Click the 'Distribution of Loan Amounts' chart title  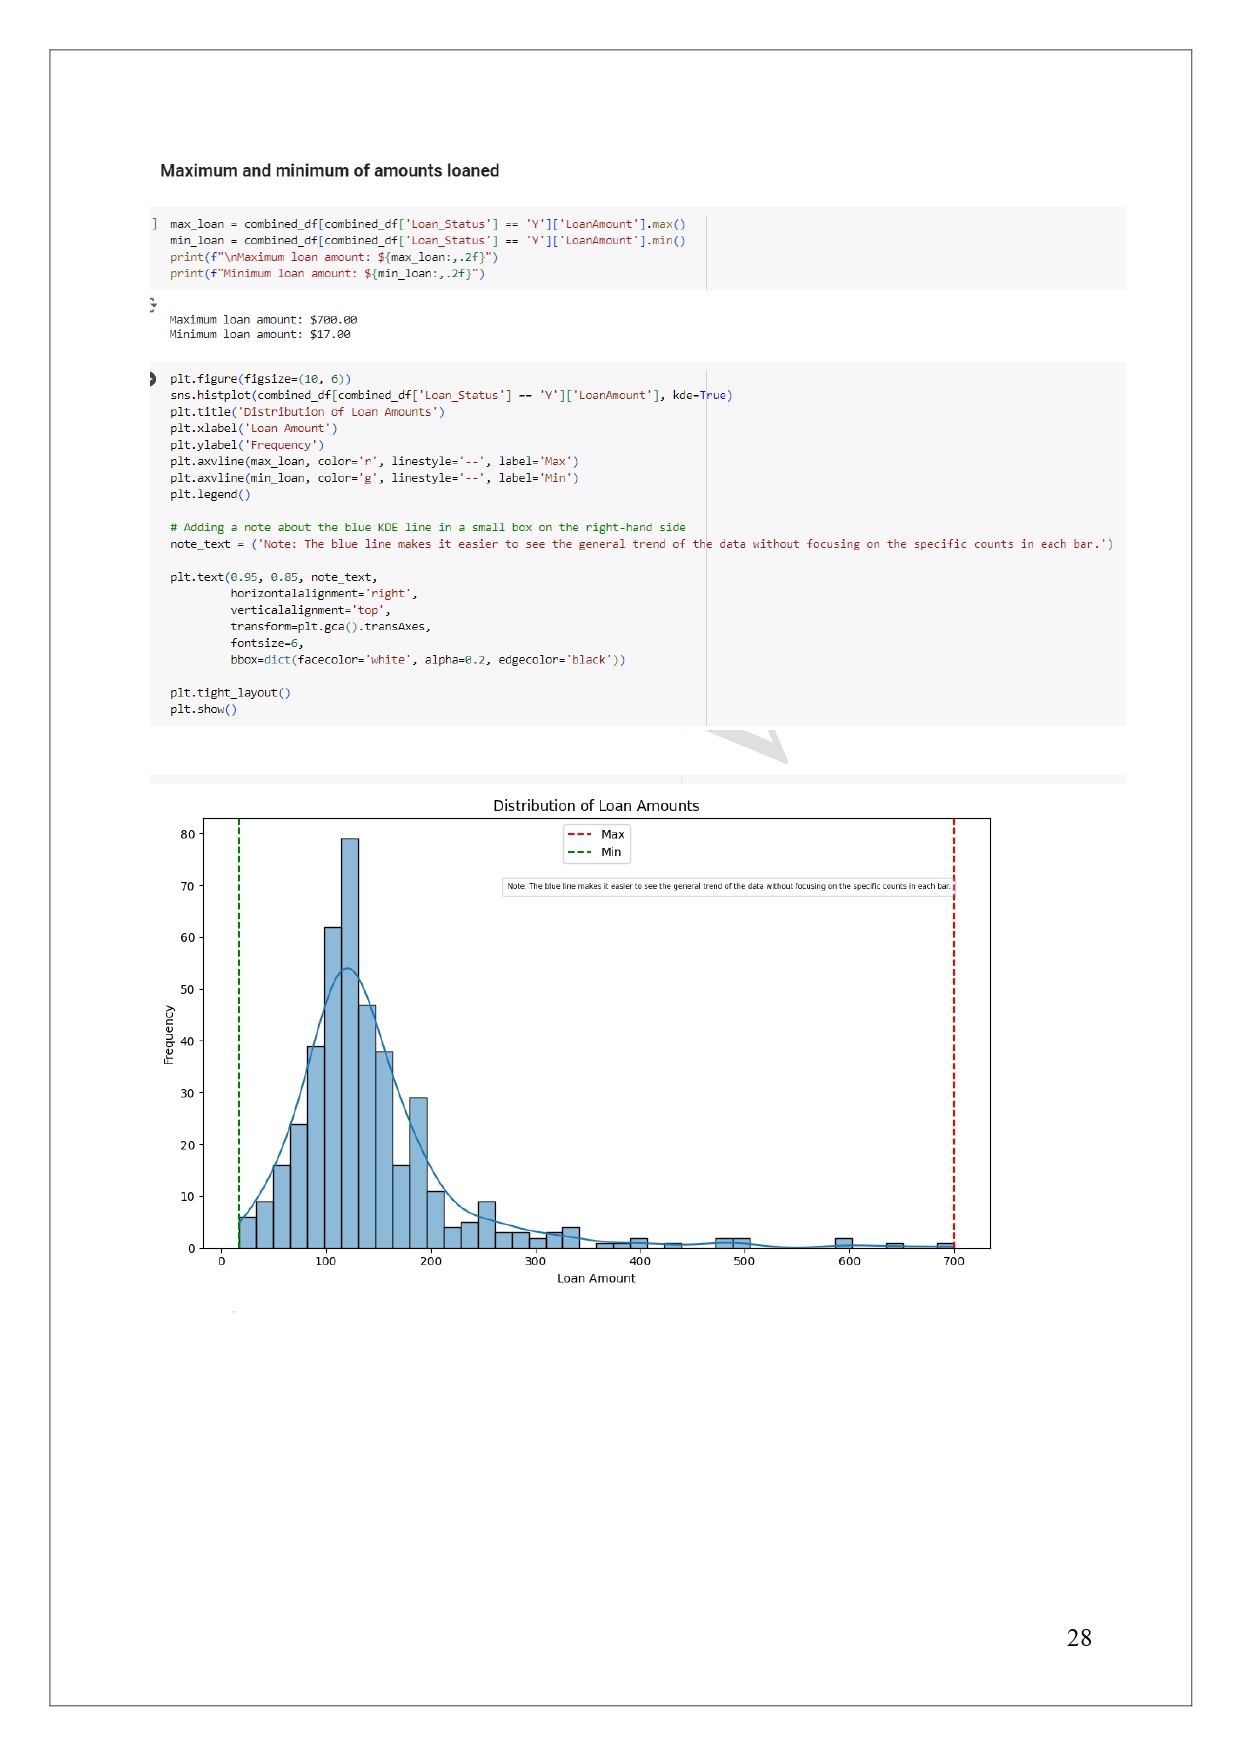pos(595,806)
